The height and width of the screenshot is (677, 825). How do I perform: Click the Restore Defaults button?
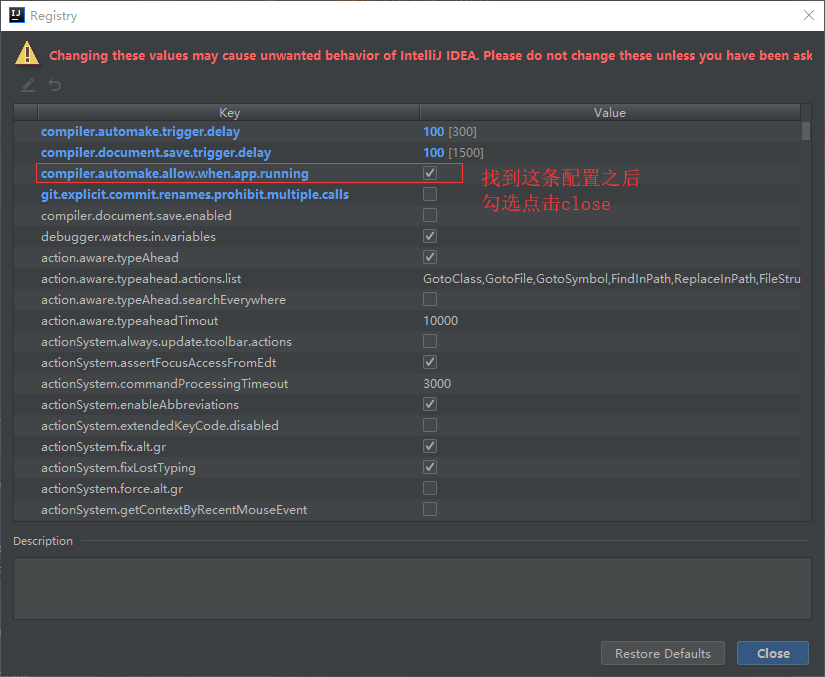click(x=662, y=653)
